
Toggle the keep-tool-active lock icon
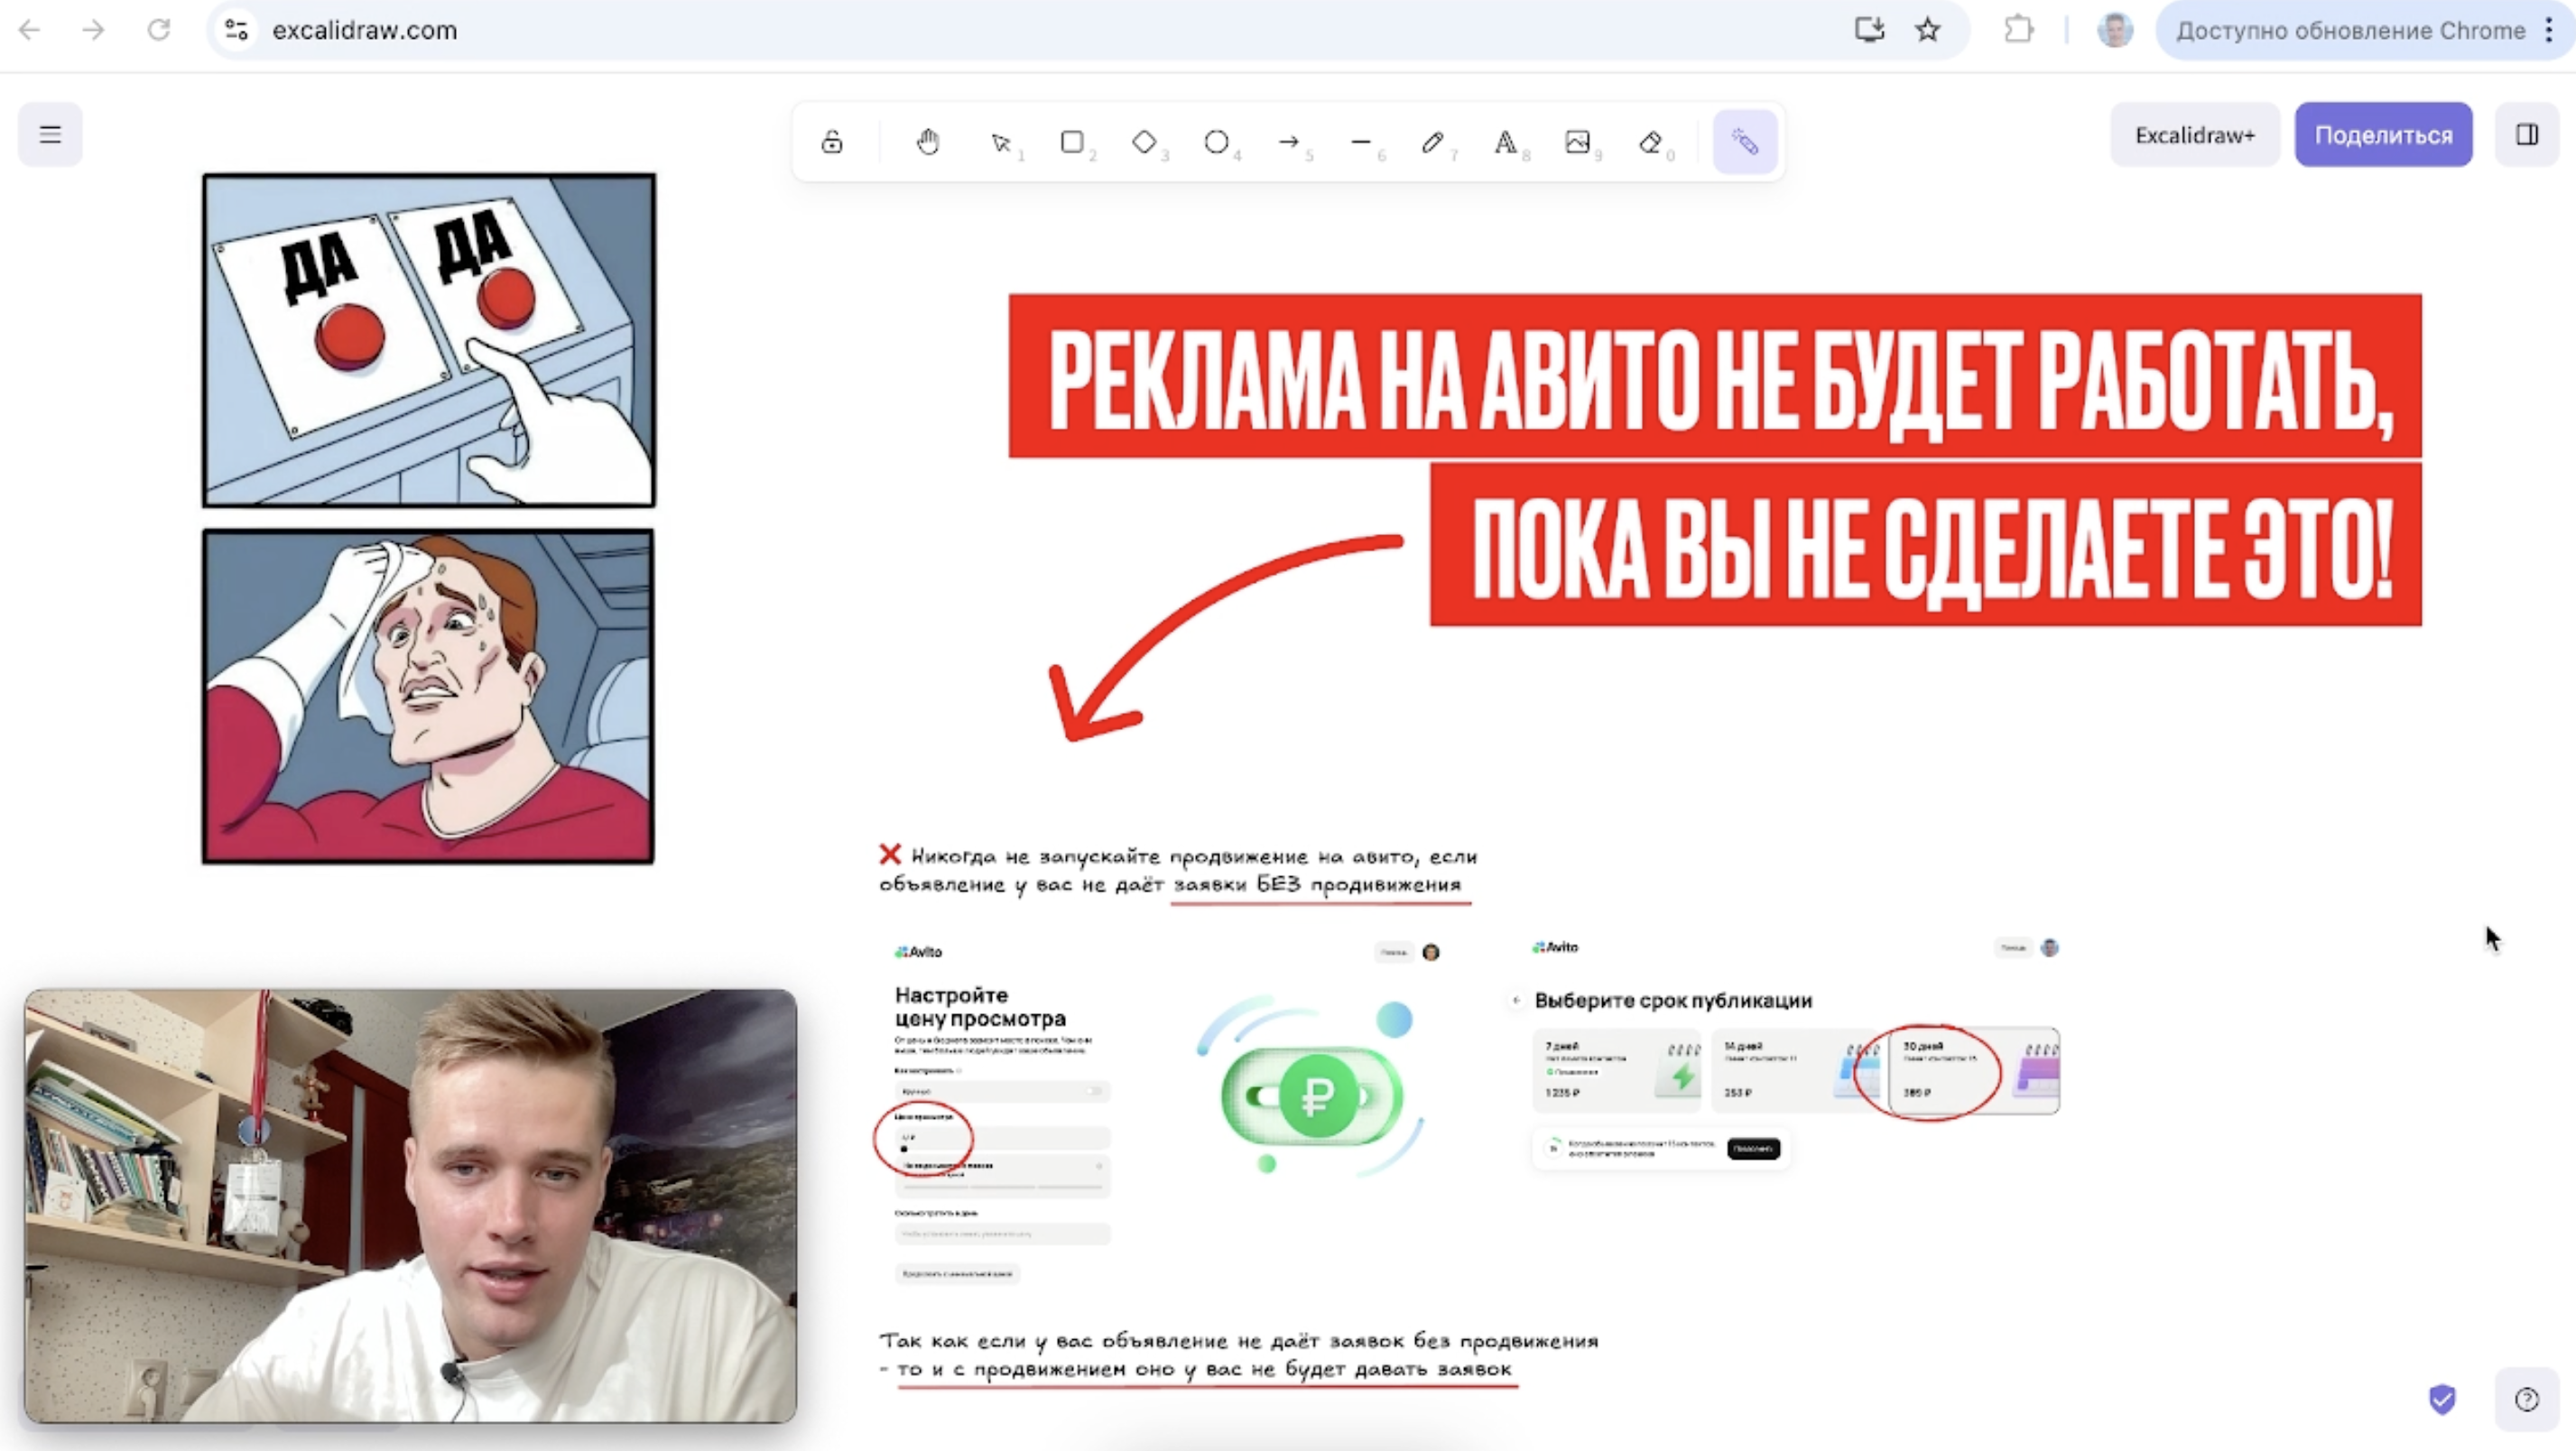pyautogui.click(x=832, y=142)
